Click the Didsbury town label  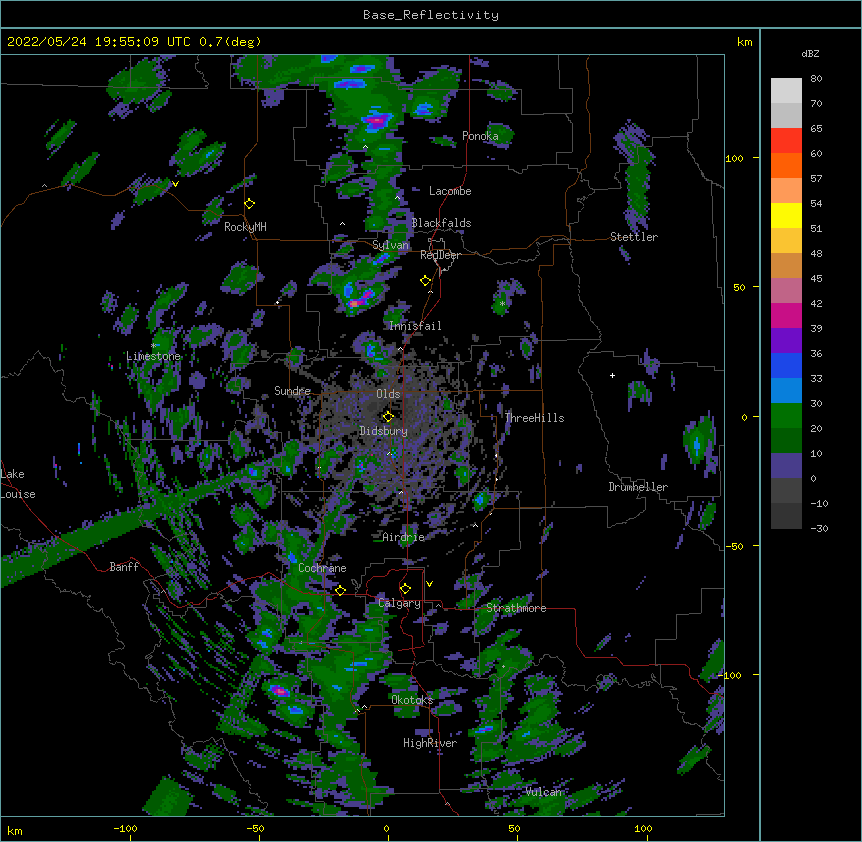(x=383, y=431)
